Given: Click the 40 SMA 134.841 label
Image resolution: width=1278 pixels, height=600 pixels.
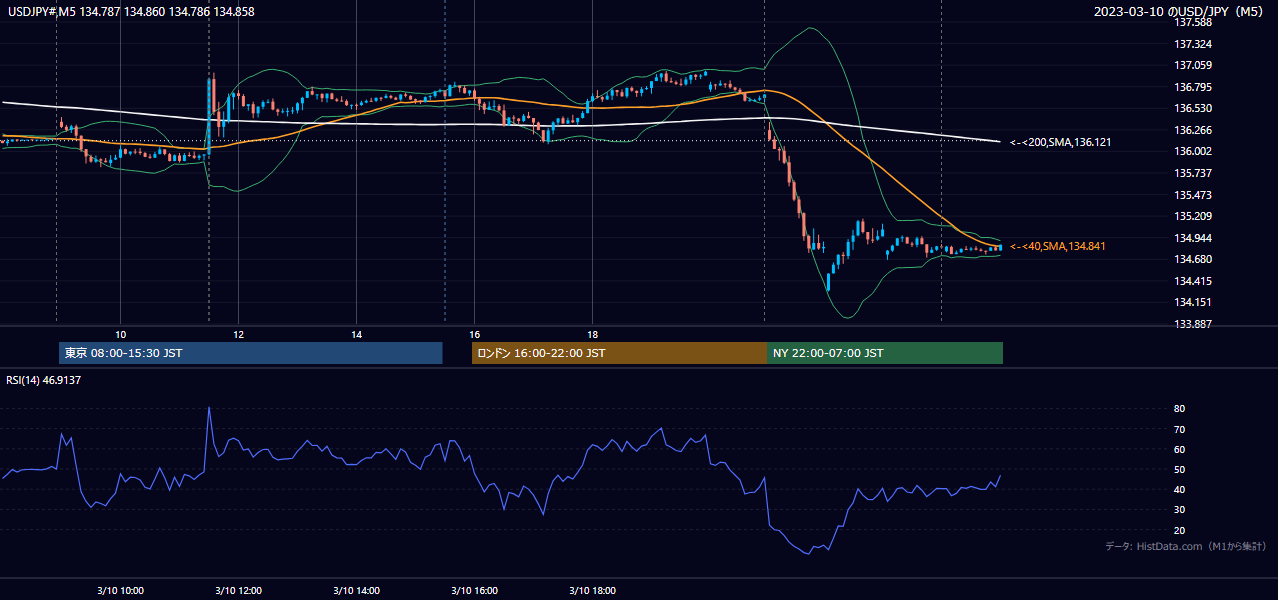Looking at the screenshot, I should 1058,246.
